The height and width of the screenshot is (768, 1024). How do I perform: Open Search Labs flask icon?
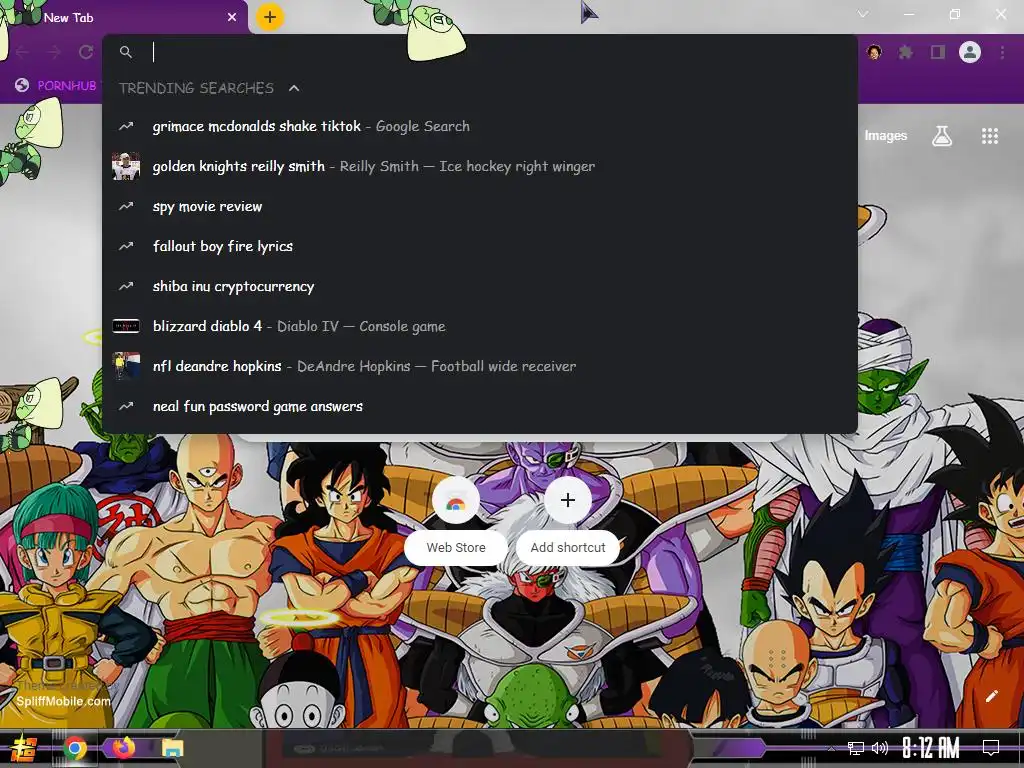pyautogui.click(x=942, y=136)
